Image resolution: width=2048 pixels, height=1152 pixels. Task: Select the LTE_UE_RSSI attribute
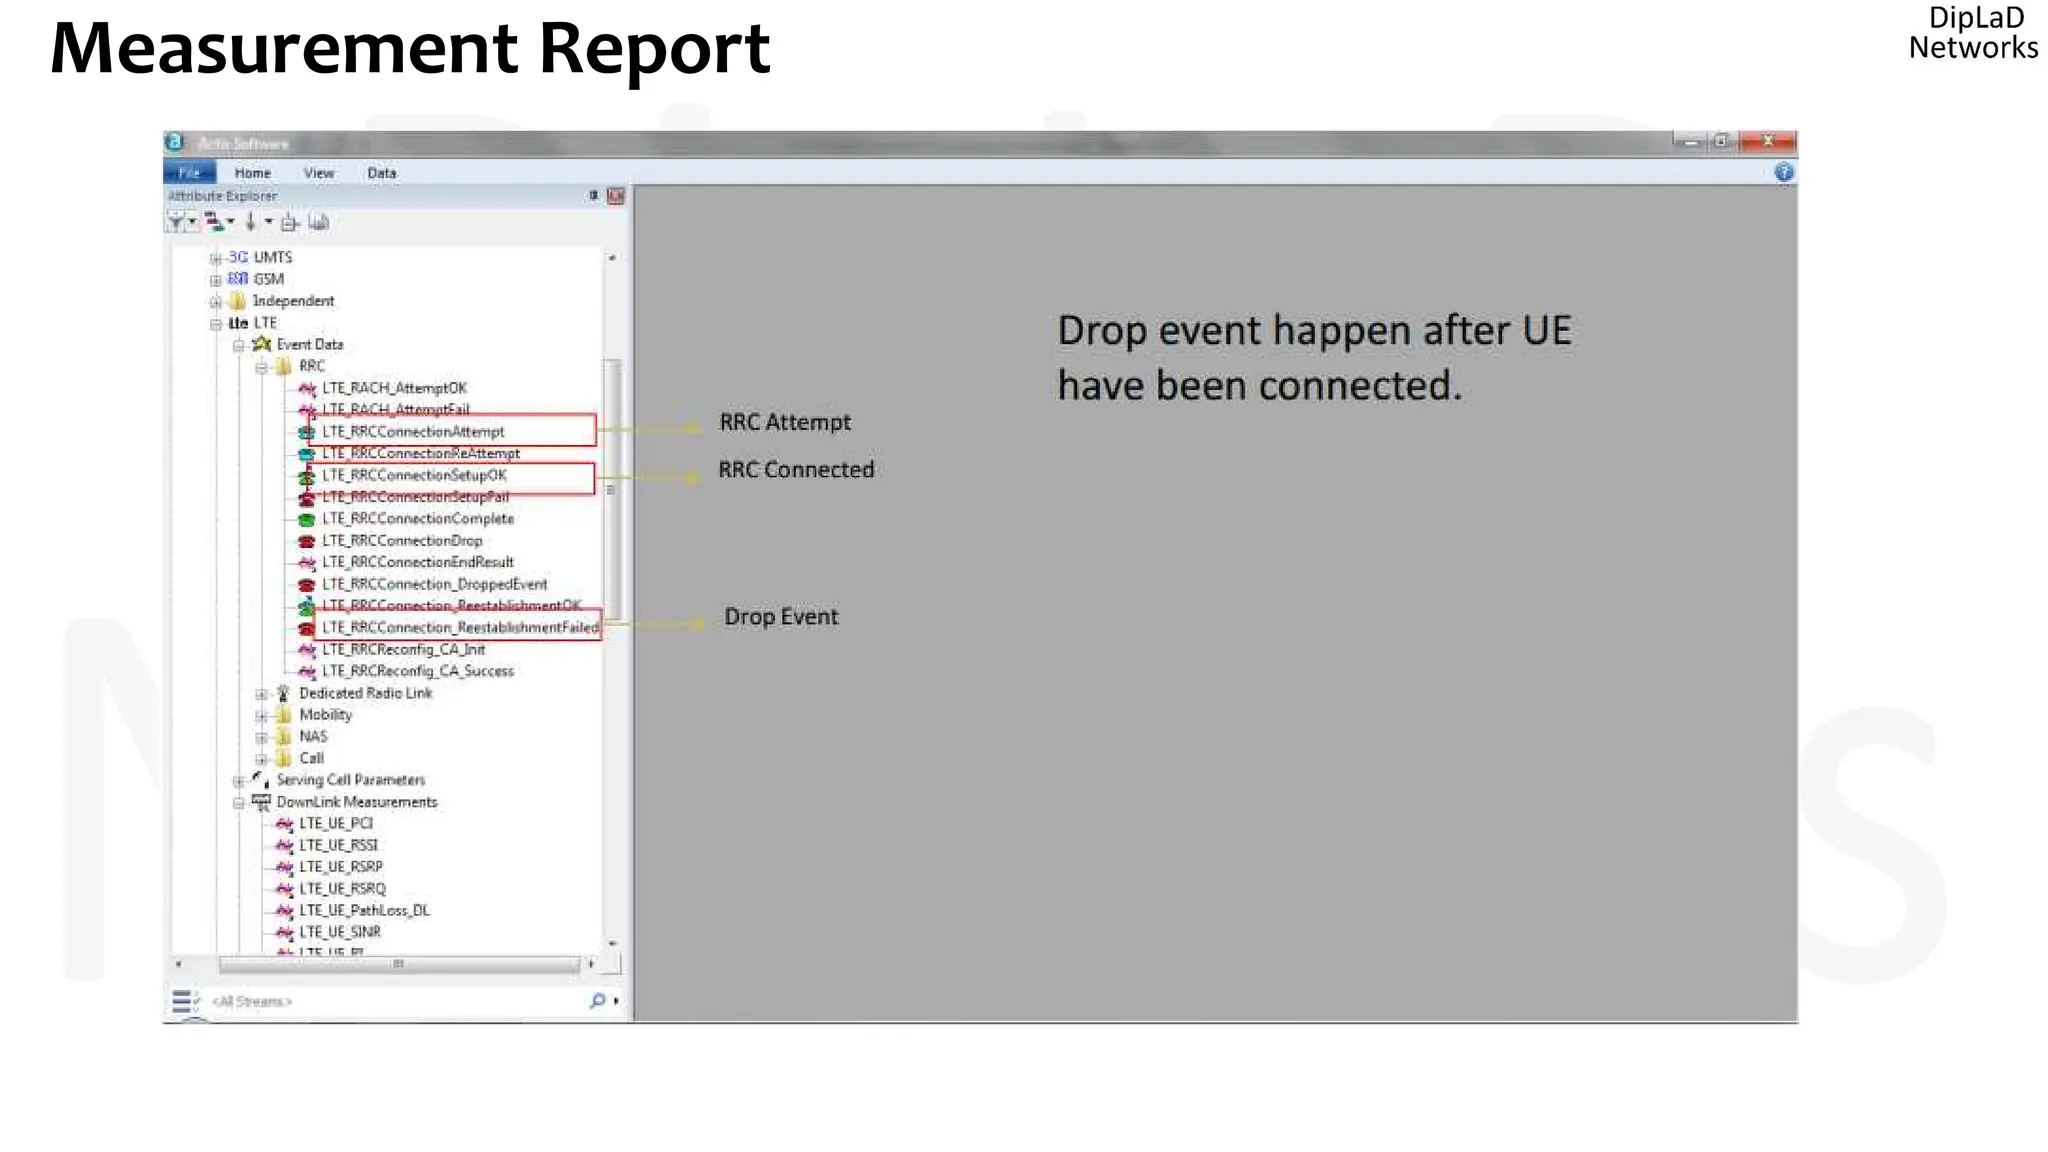338,845
